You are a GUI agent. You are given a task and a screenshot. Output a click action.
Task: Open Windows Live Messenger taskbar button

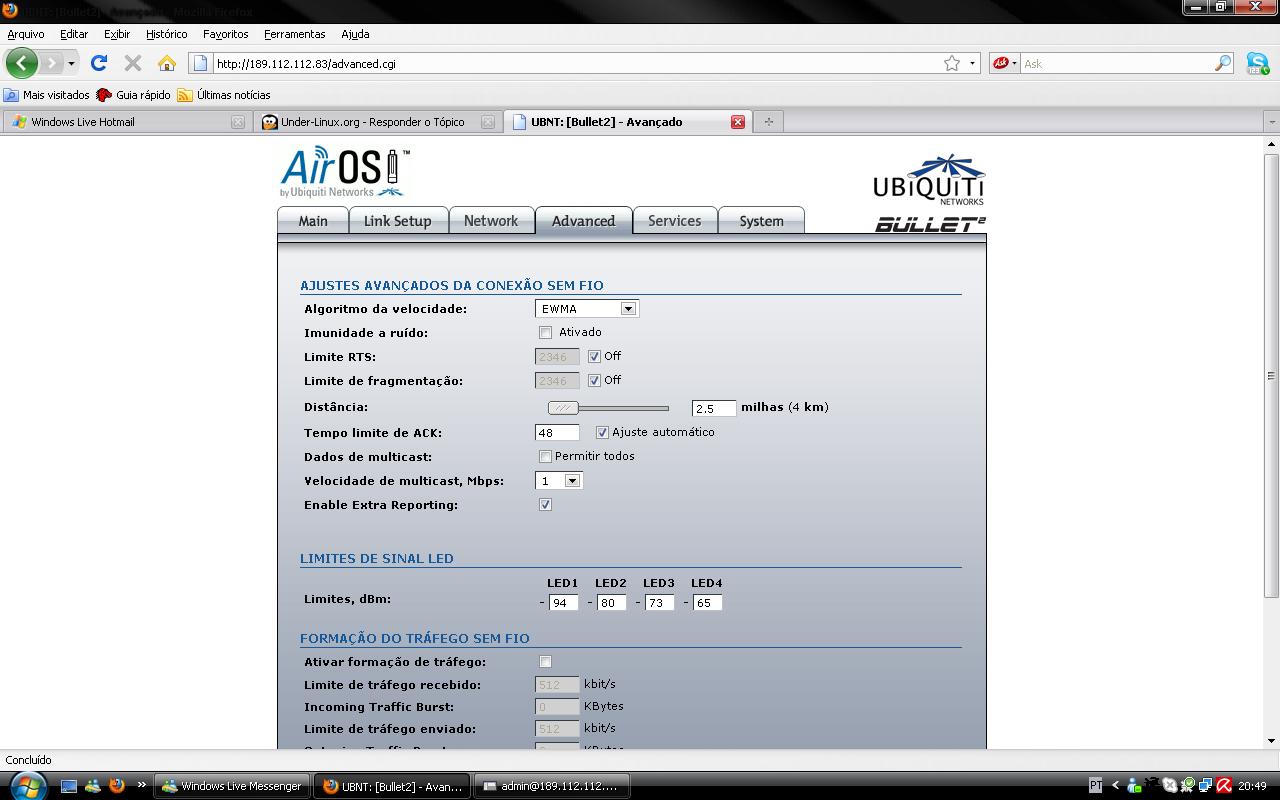click(232, 786)
